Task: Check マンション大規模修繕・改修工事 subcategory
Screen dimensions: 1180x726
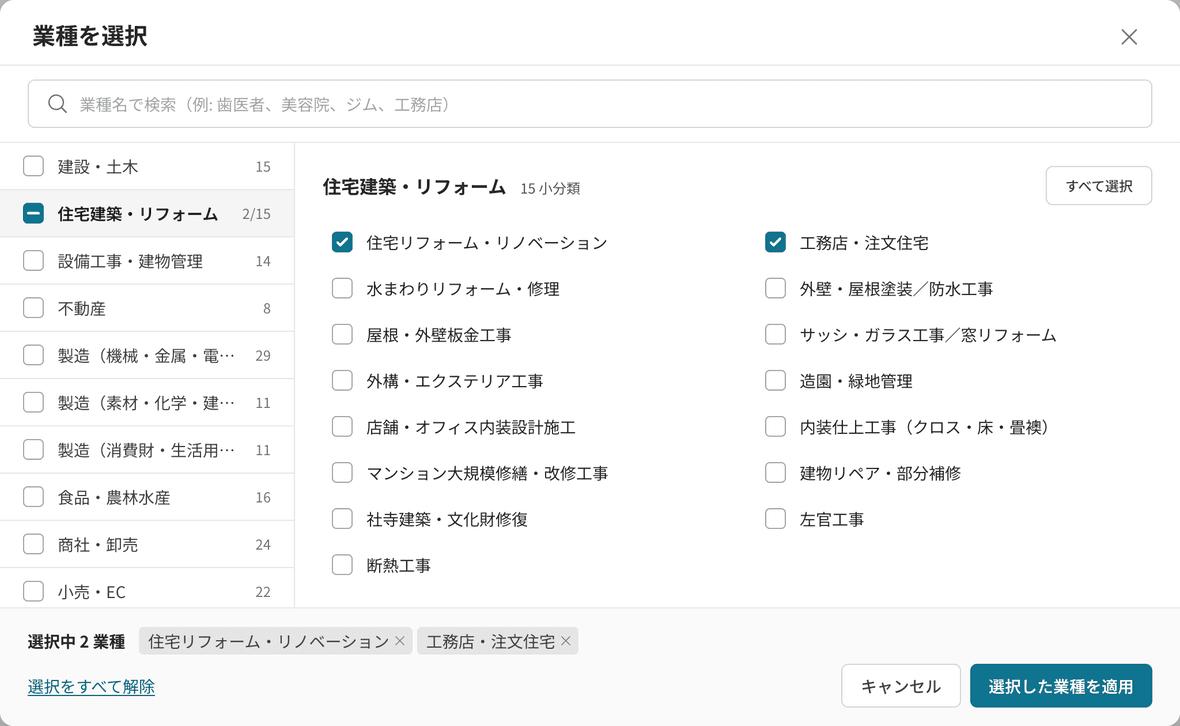Action: pos(342,473)
